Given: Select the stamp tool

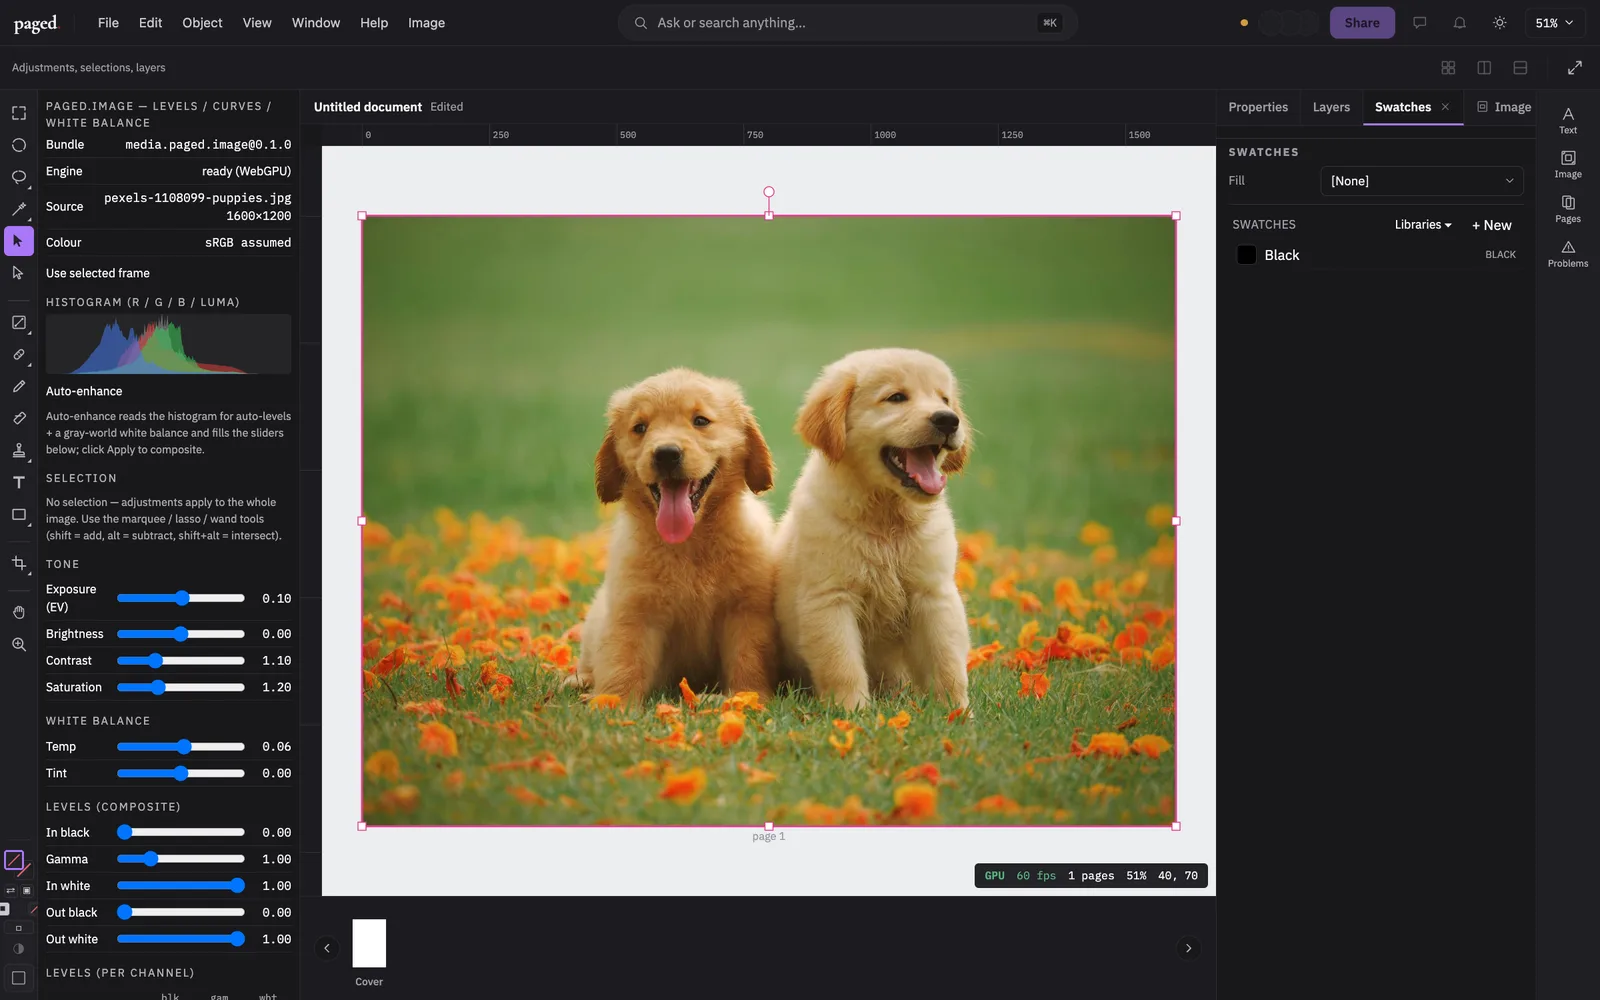Looking at the screenshot, I should [18, 450].
